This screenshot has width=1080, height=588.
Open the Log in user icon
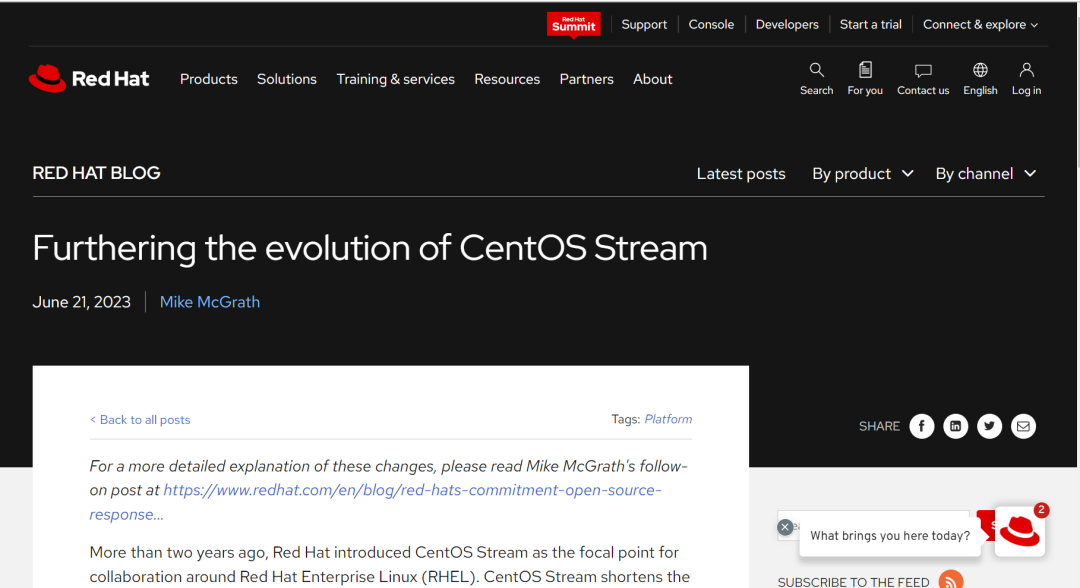[x=1026, y=70]
